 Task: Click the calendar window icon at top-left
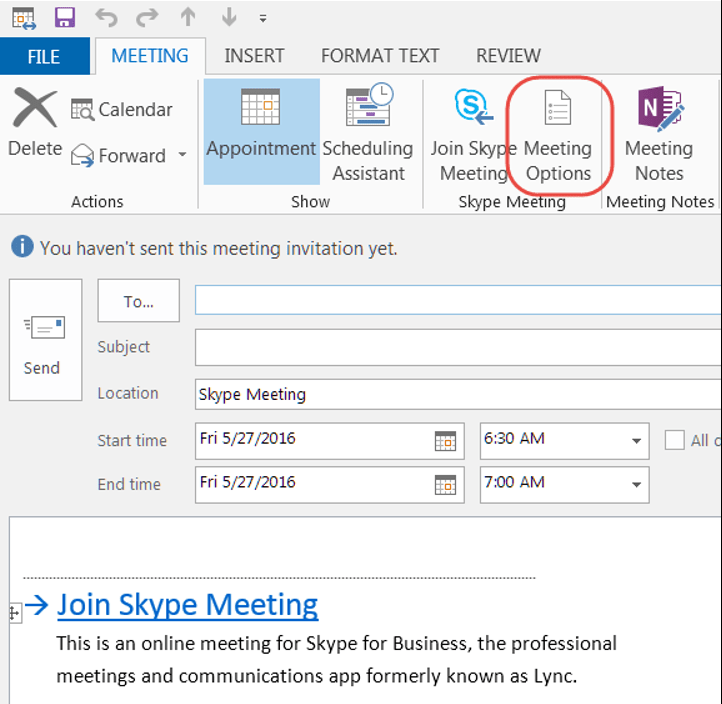coord(24,18)
